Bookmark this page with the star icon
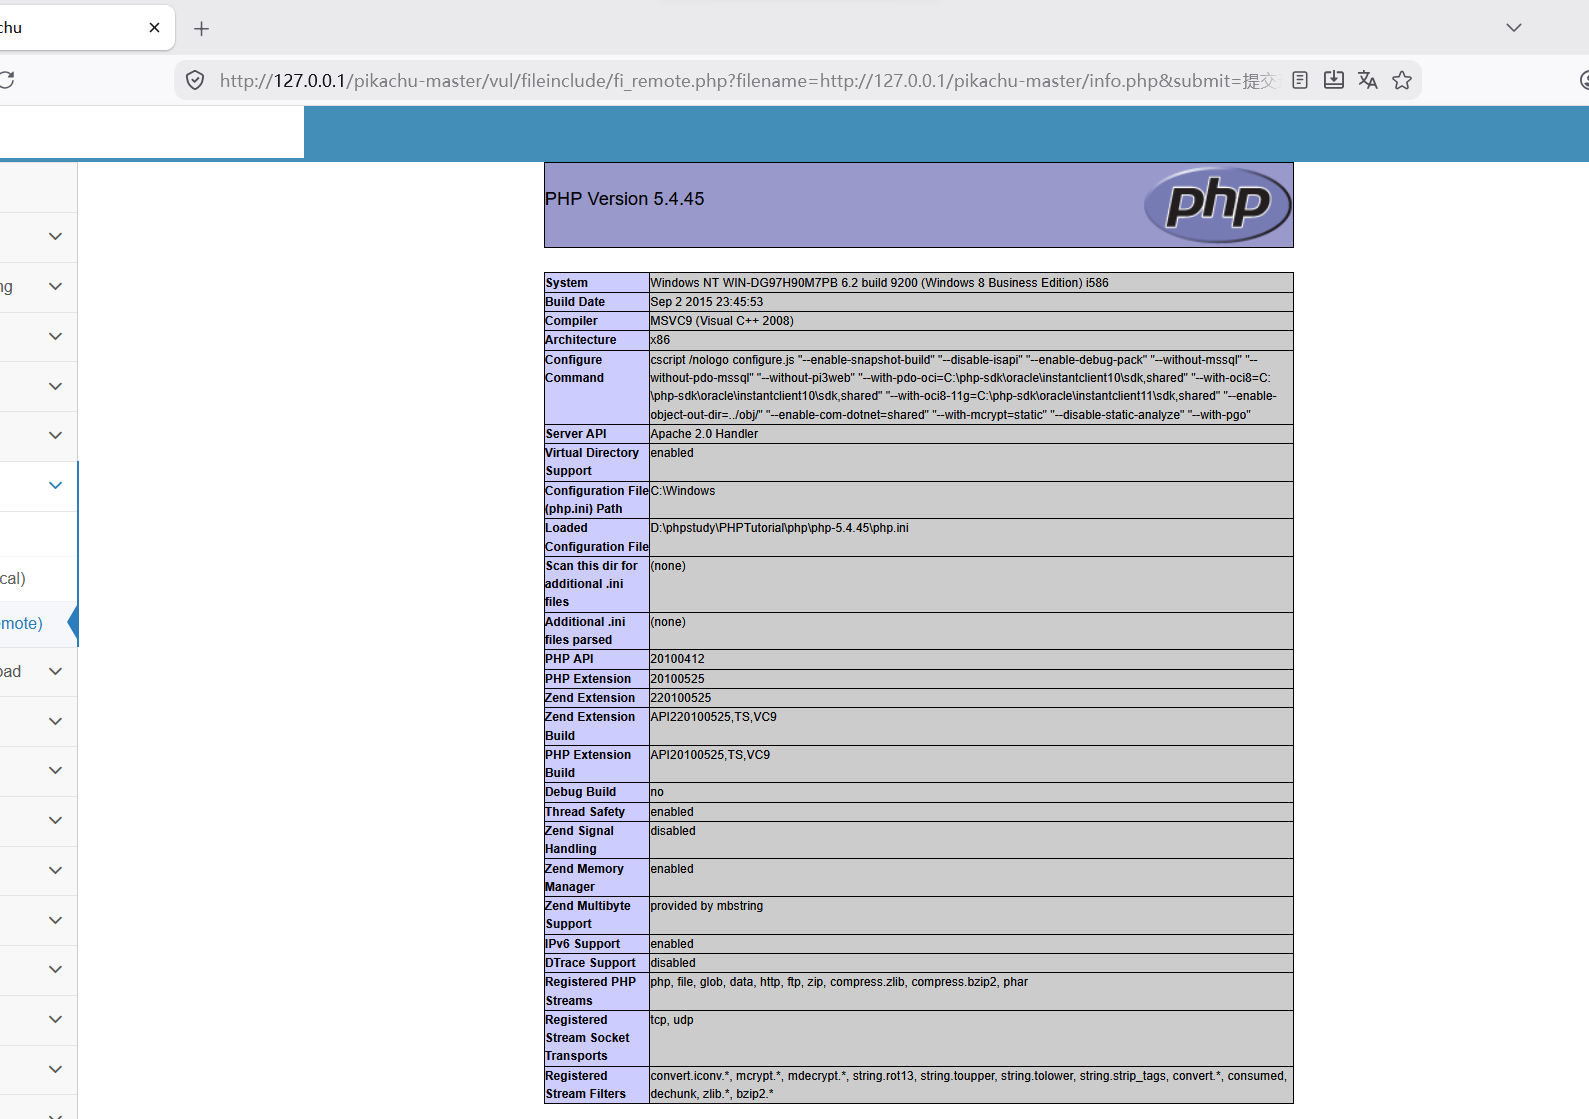1589x1119 pixels. pos(1402,80)
